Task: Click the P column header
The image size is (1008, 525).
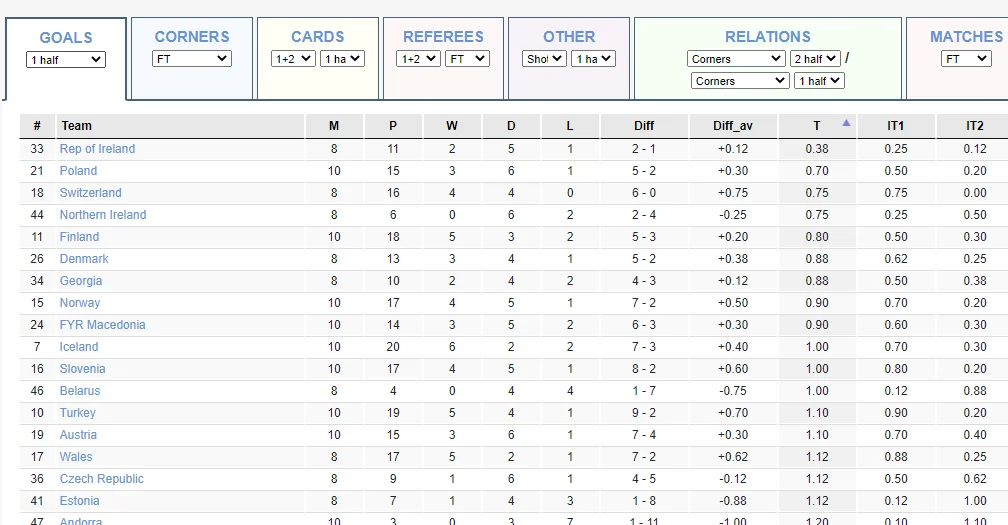Action: click(x=393, y=126)
